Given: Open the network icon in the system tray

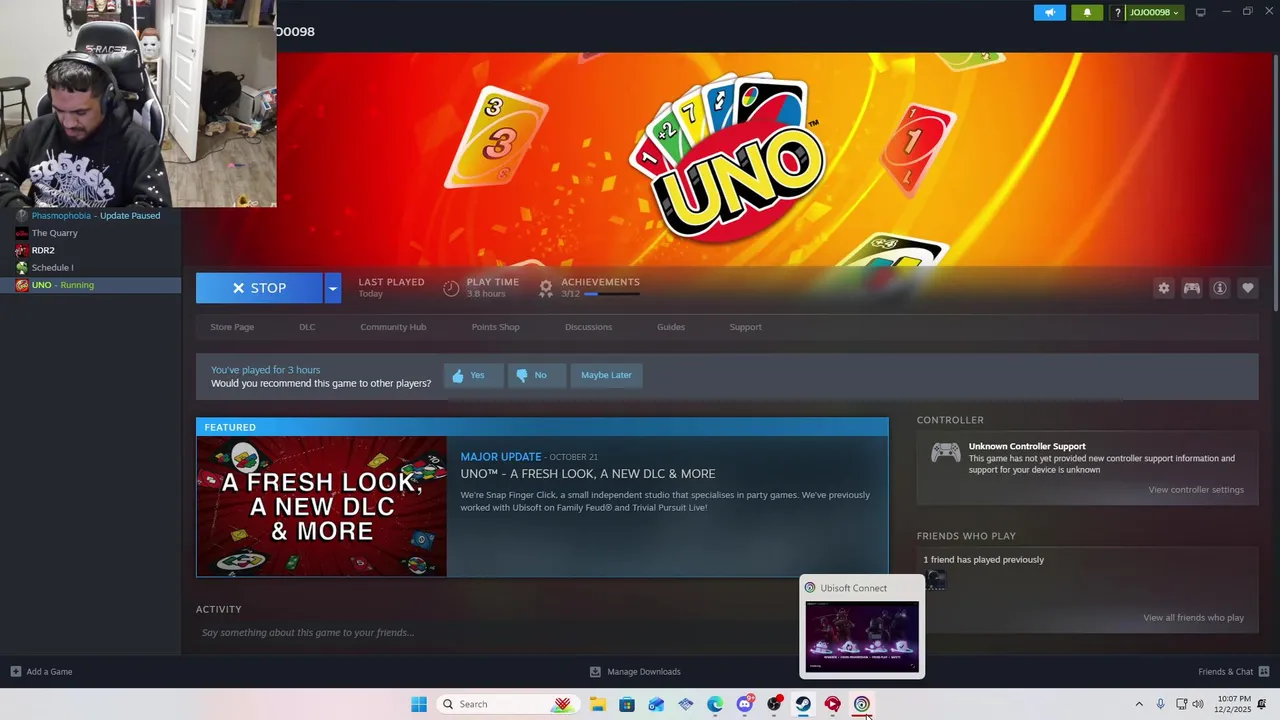Looking at the screenshot, I should pos(1182,704).
